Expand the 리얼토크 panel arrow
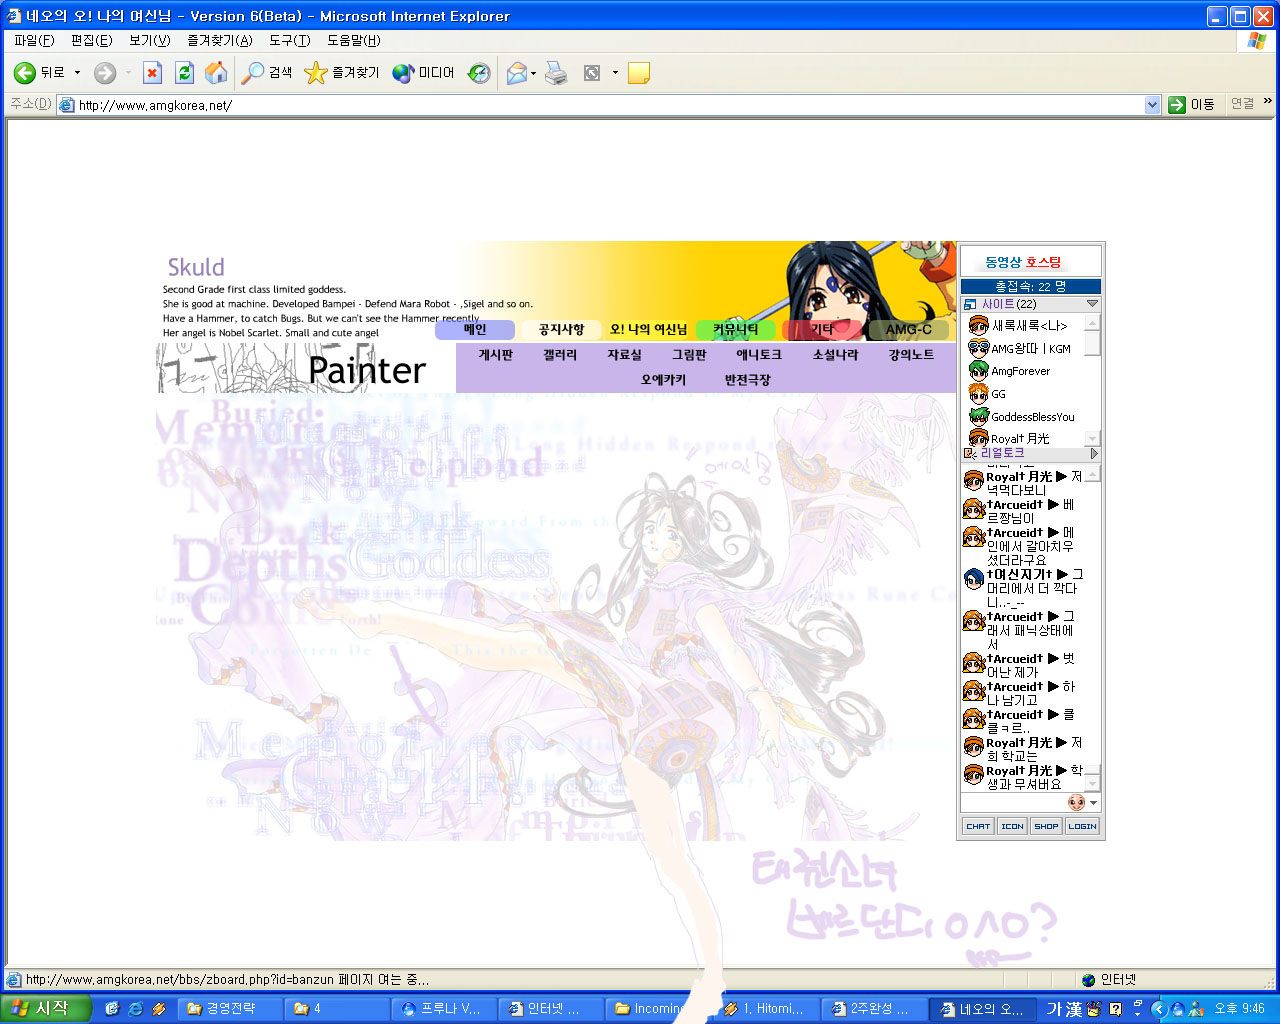 [x=1094, y=454]
